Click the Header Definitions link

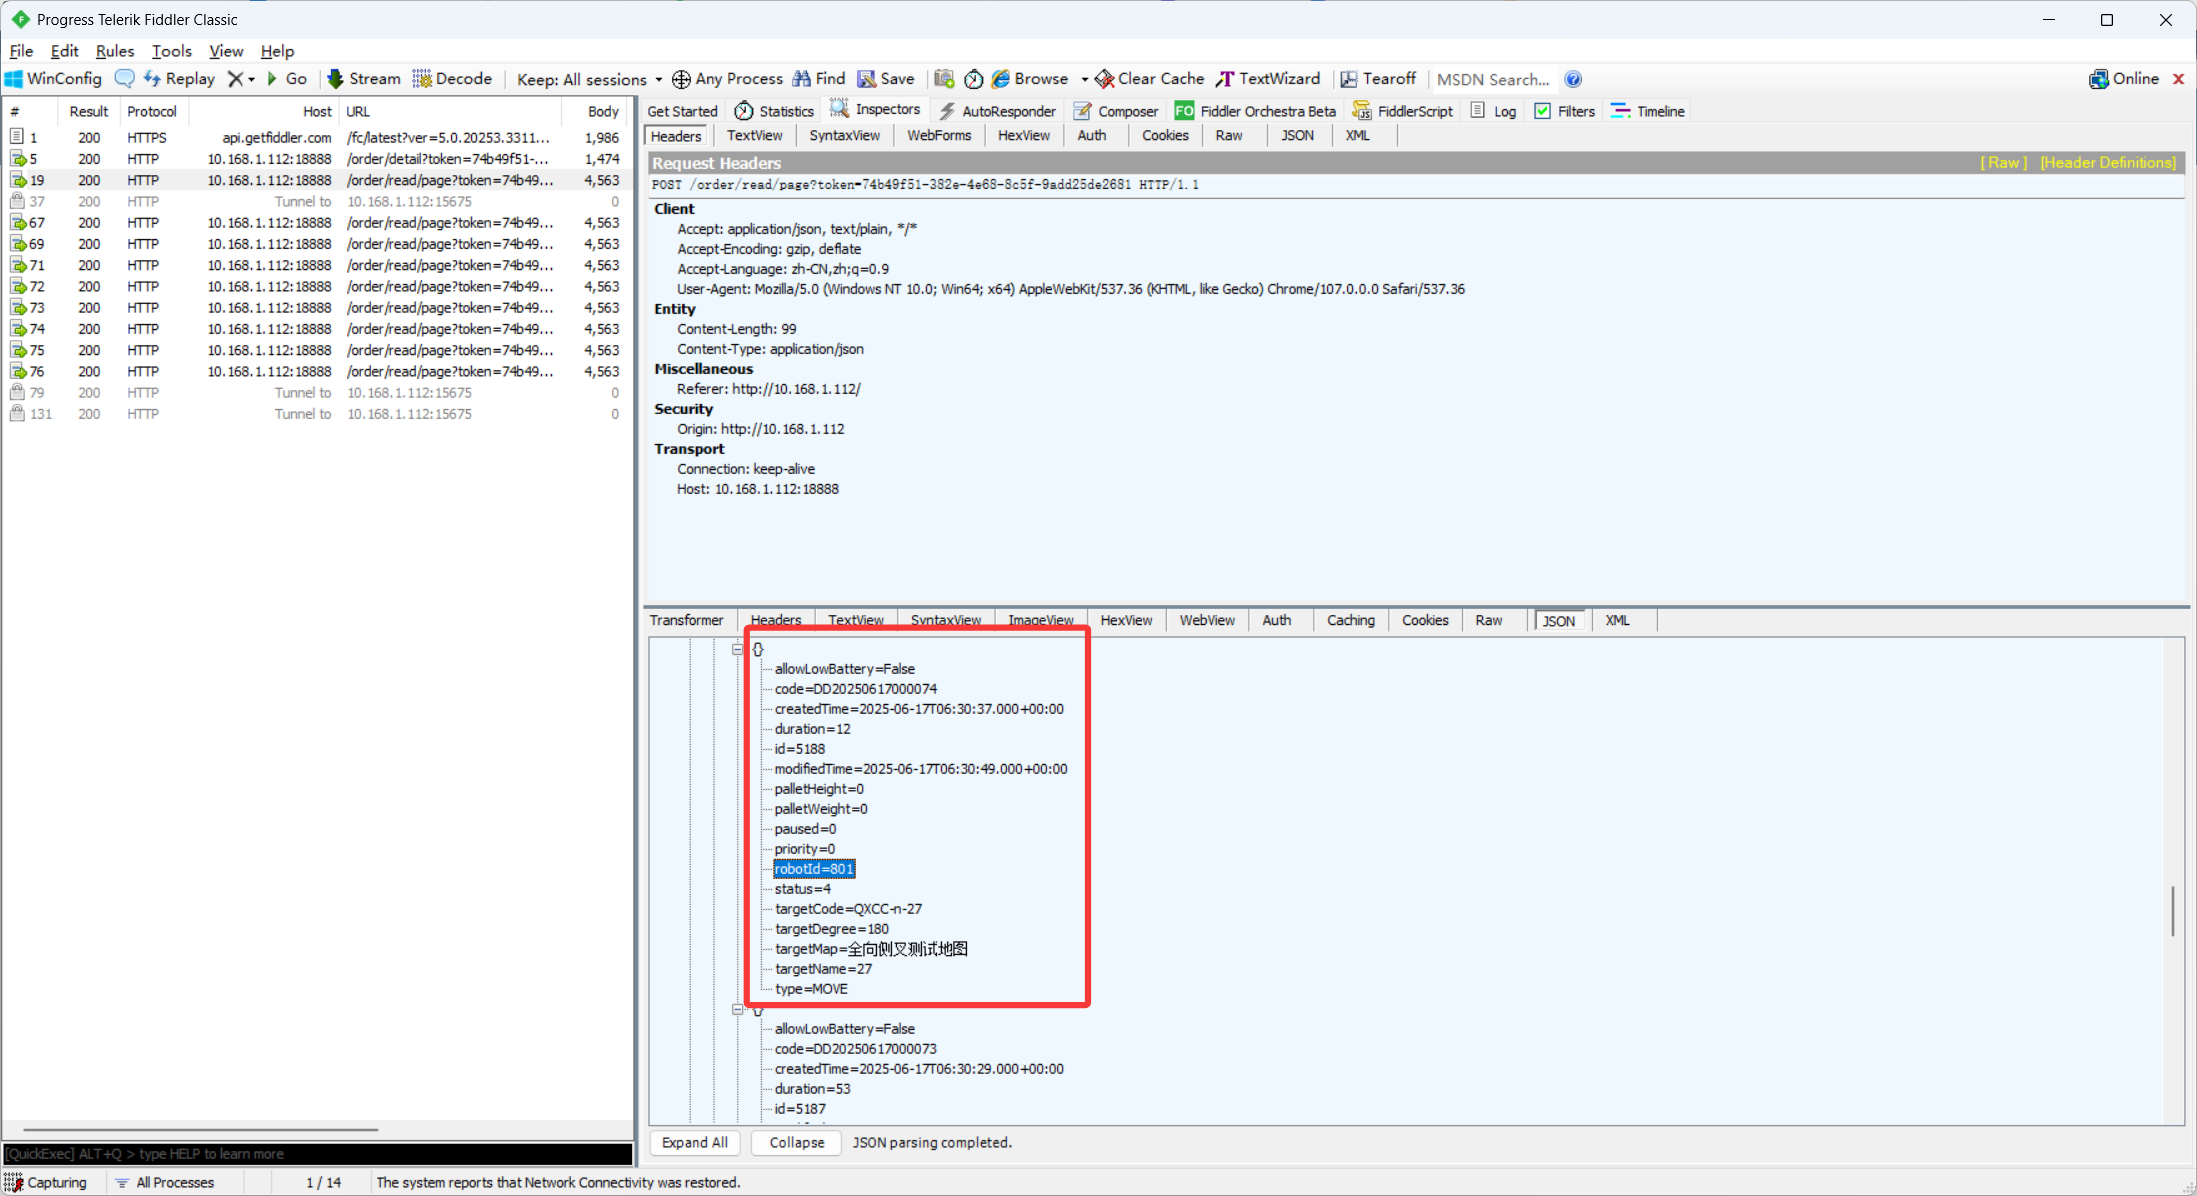point(2108,162)
